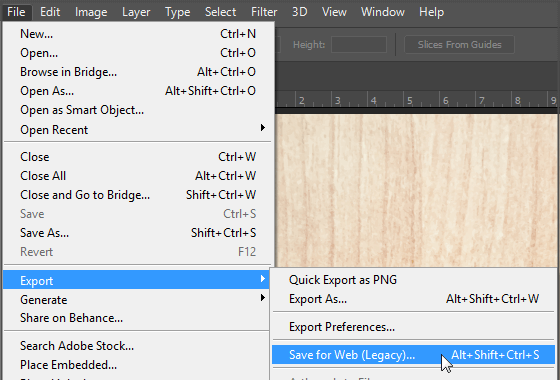Choose Save for Web (Legacy)...

click(x=414, y=355)
